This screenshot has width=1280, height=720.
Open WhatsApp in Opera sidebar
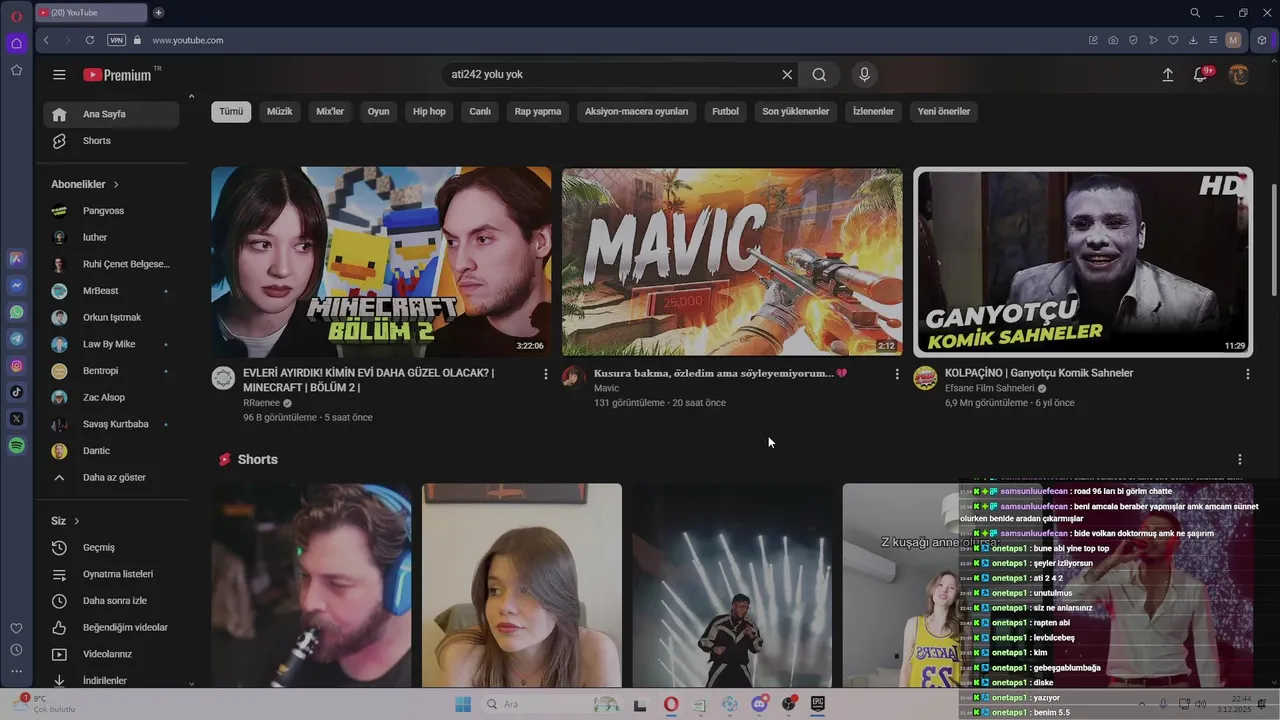point(17,312)
